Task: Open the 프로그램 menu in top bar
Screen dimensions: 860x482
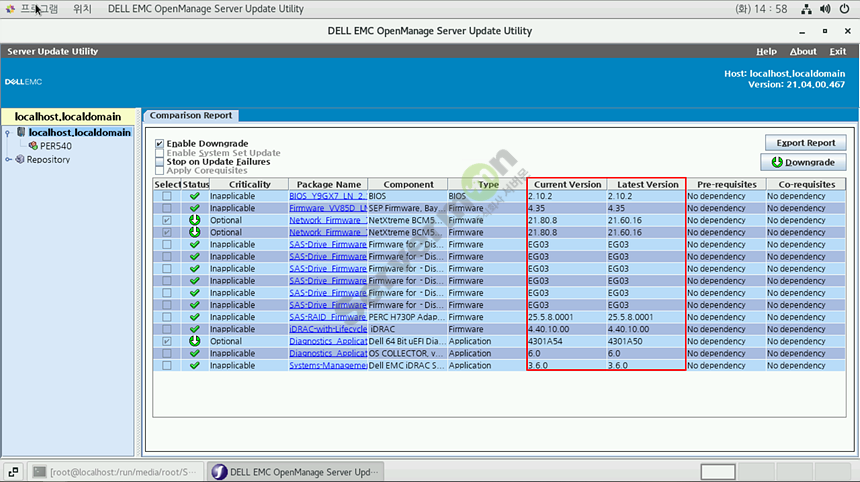Action: click(x=39, y=9)
